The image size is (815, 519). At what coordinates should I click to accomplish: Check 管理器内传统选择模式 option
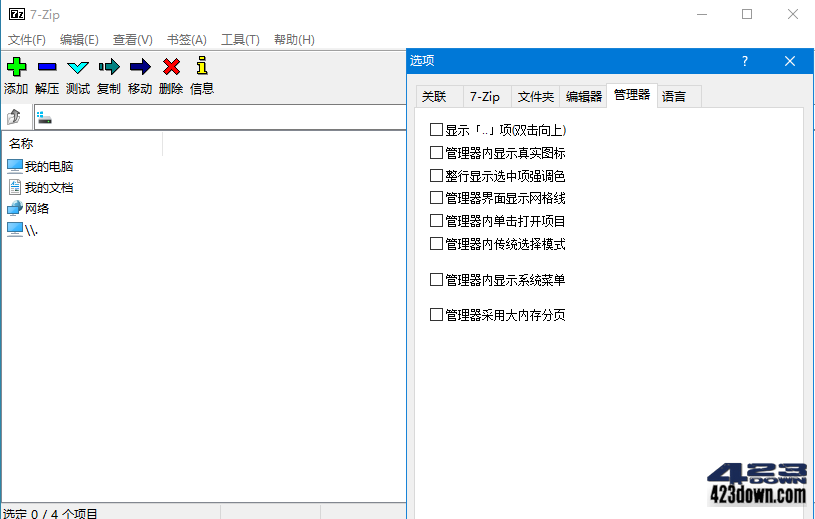(436, 243)
